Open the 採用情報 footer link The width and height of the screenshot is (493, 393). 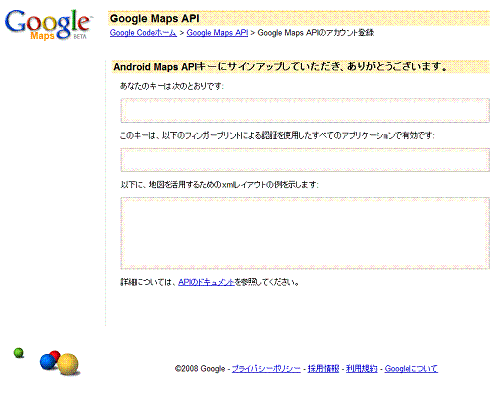click(323, 369)
